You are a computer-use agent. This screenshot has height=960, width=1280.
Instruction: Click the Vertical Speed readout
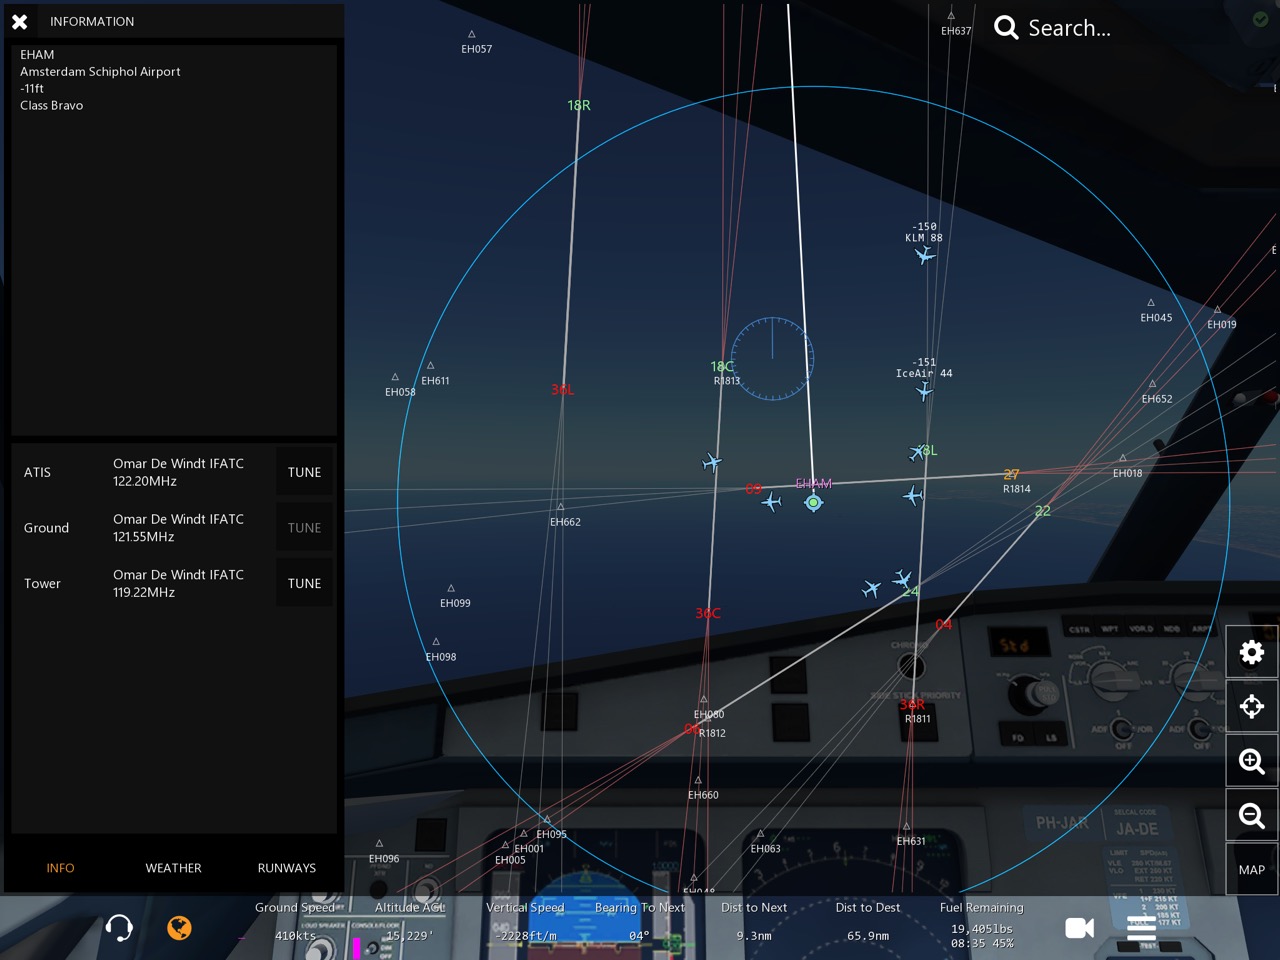click(x=525, y=921)
